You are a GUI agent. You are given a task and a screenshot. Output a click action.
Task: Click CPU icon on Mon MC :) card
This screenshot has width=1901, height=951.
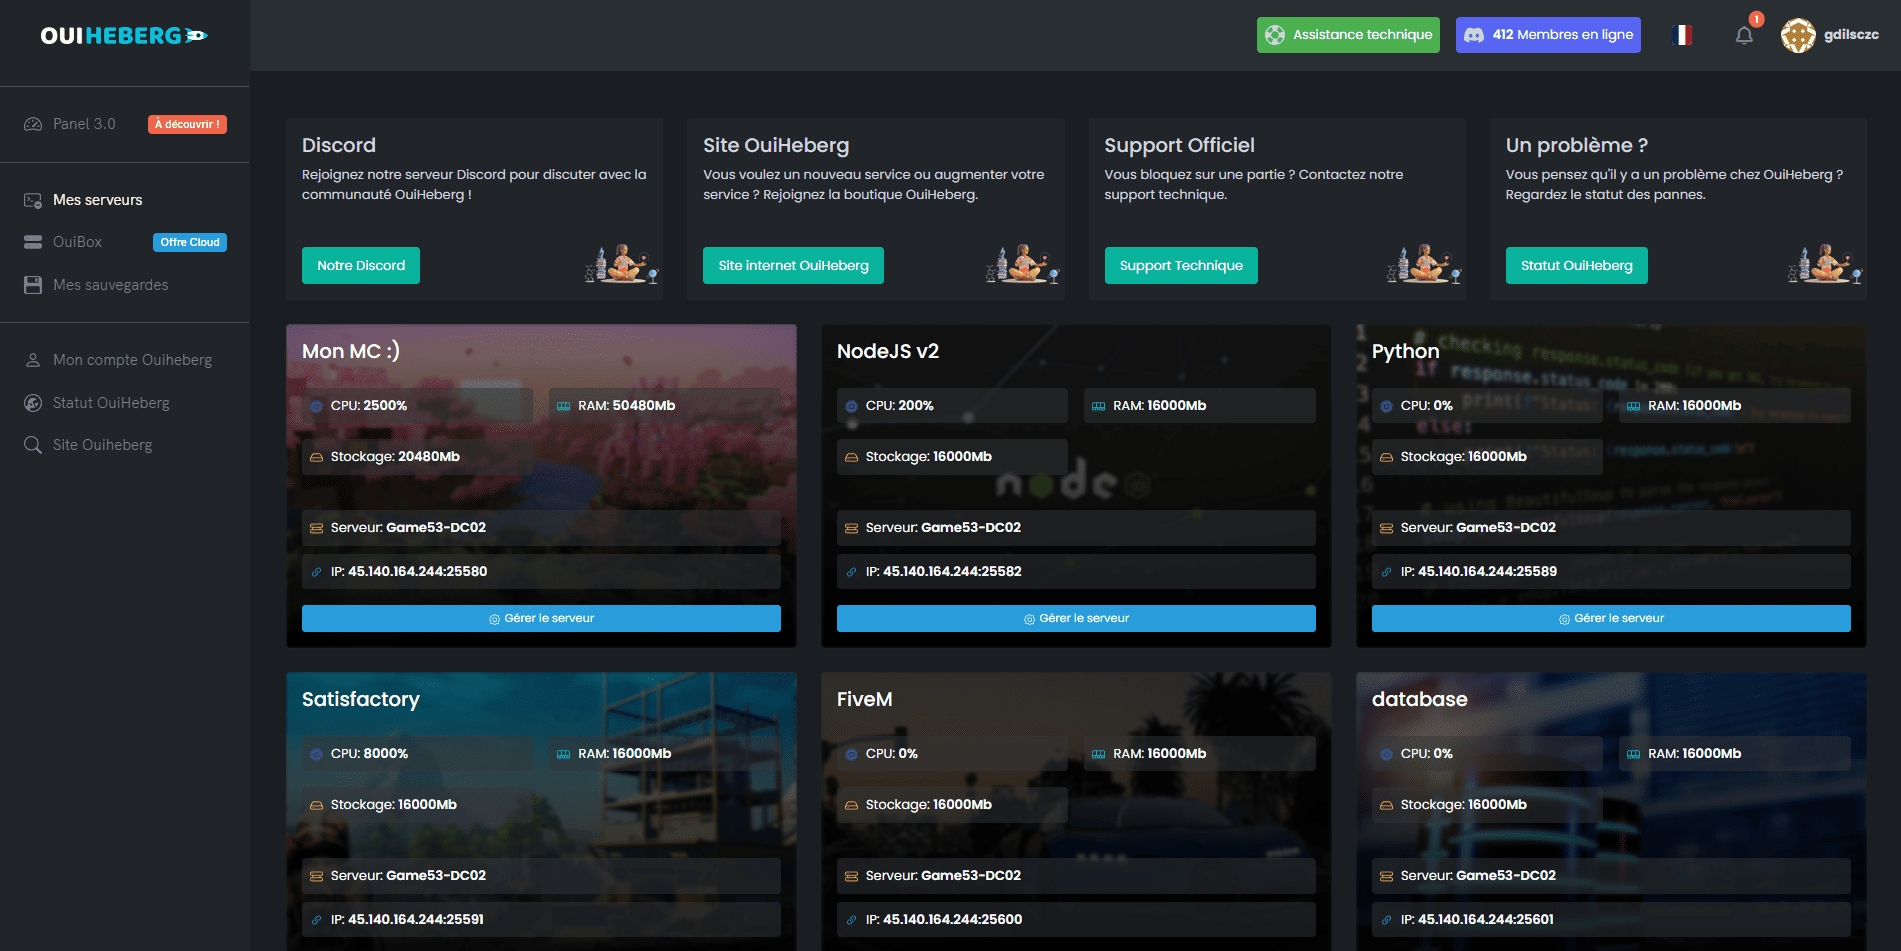(x=316, y=406)
